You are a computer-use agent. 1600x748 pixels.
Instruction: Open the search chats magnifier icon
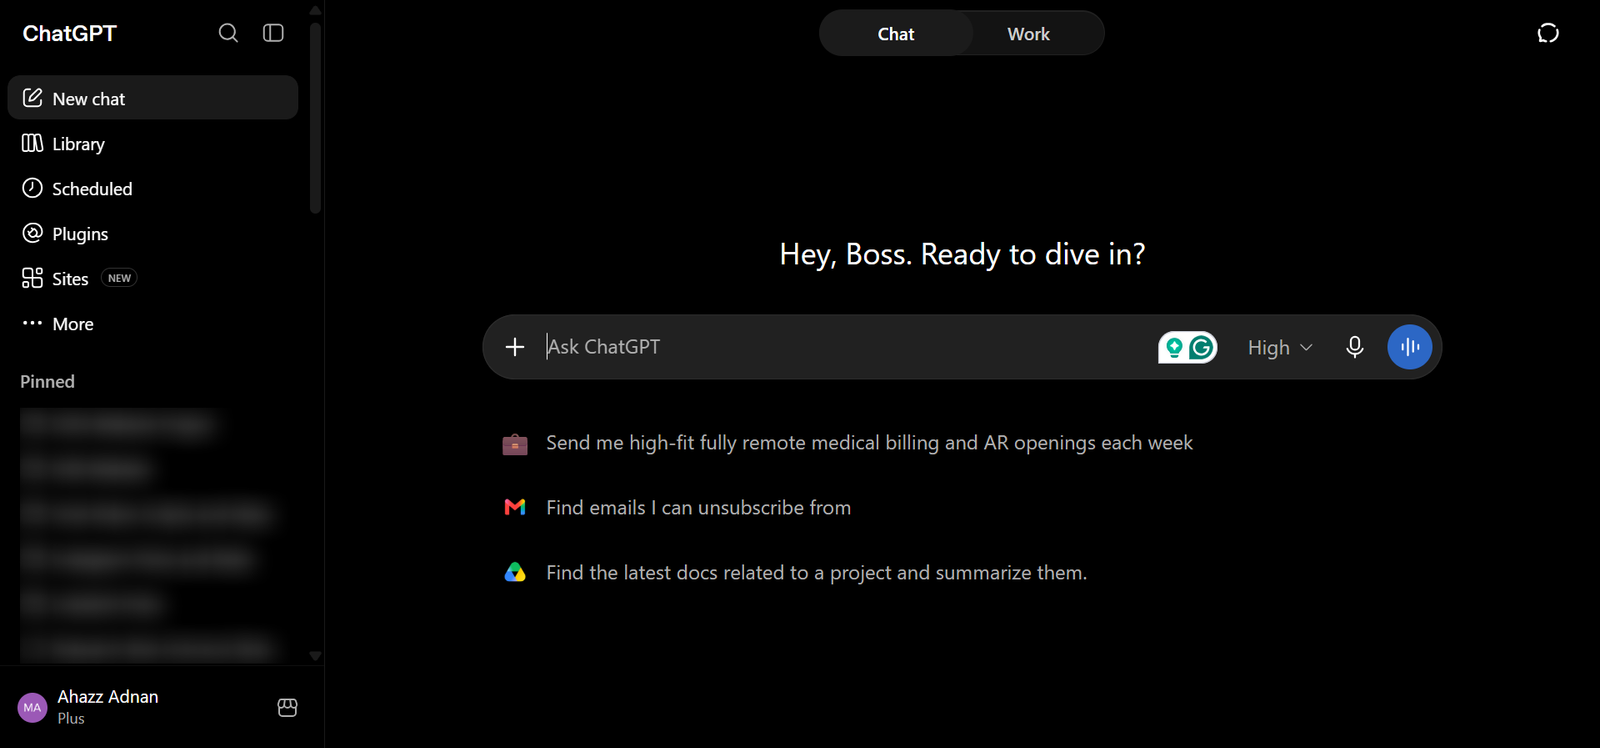228,33
